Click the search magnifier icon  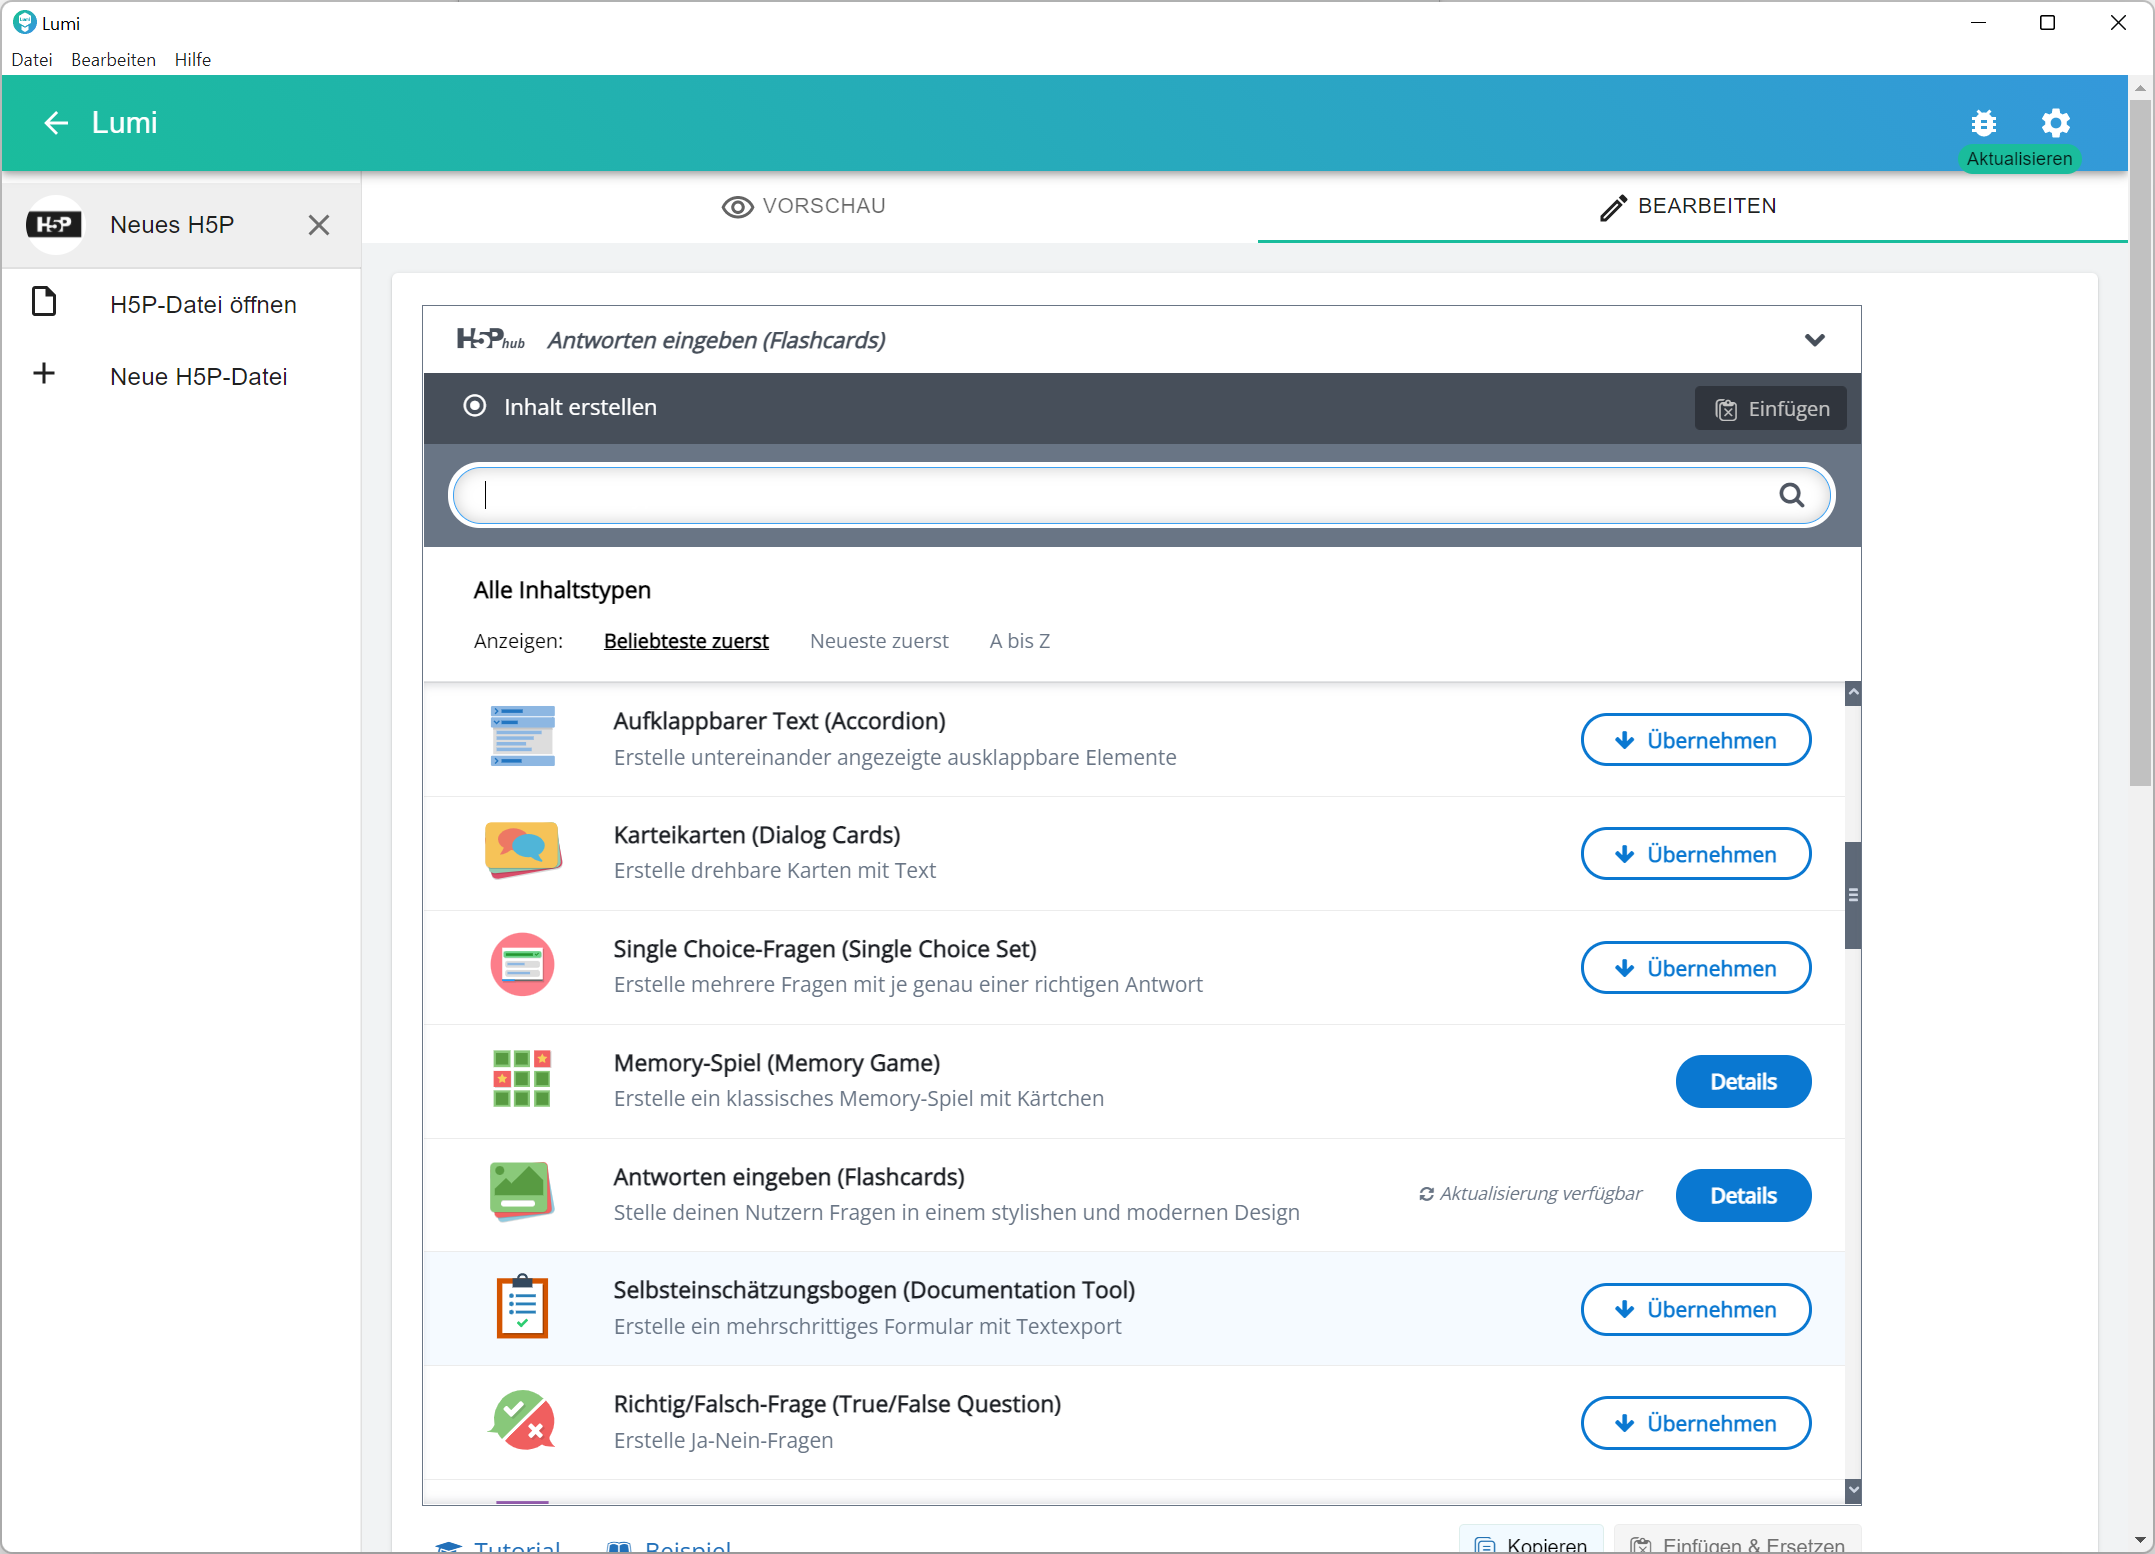click(1791, 495)
